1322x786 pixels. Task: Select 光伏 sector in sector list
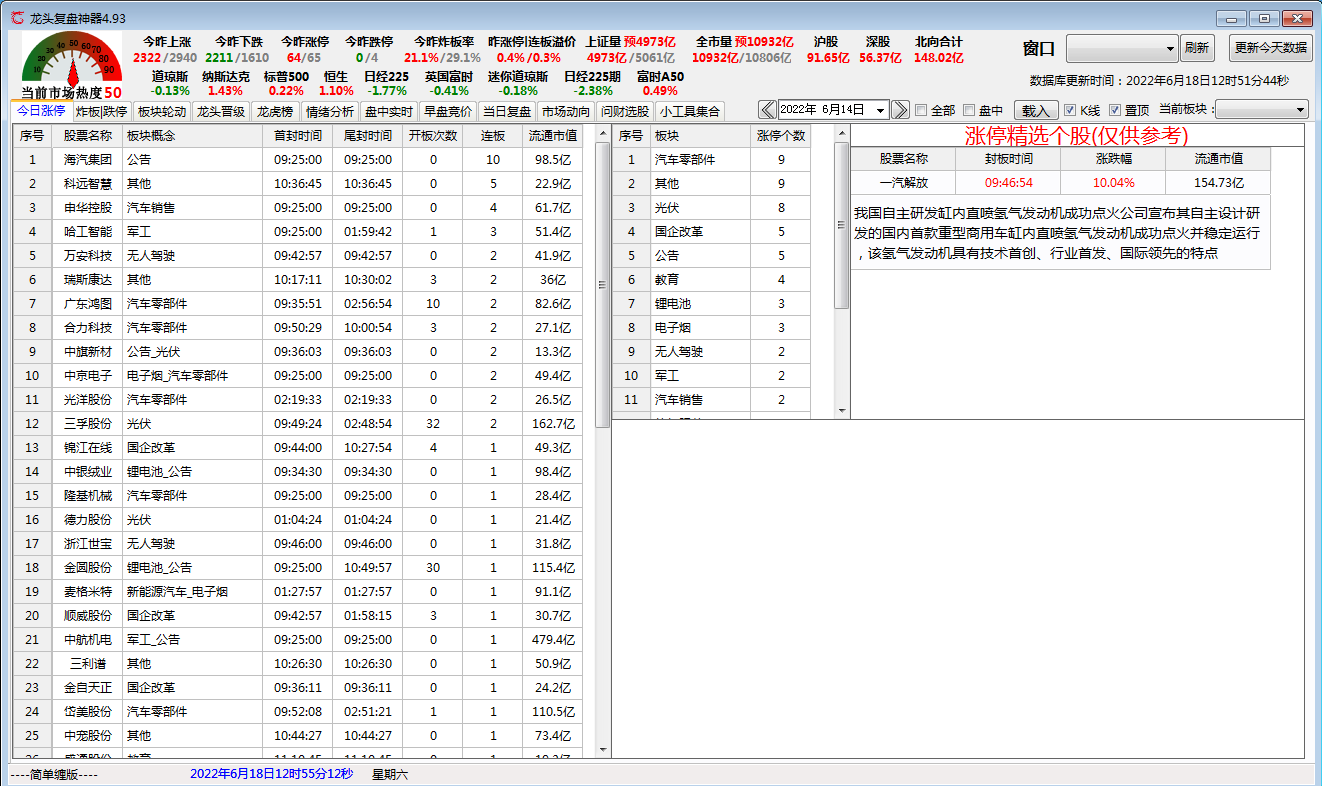click(712, 207)
